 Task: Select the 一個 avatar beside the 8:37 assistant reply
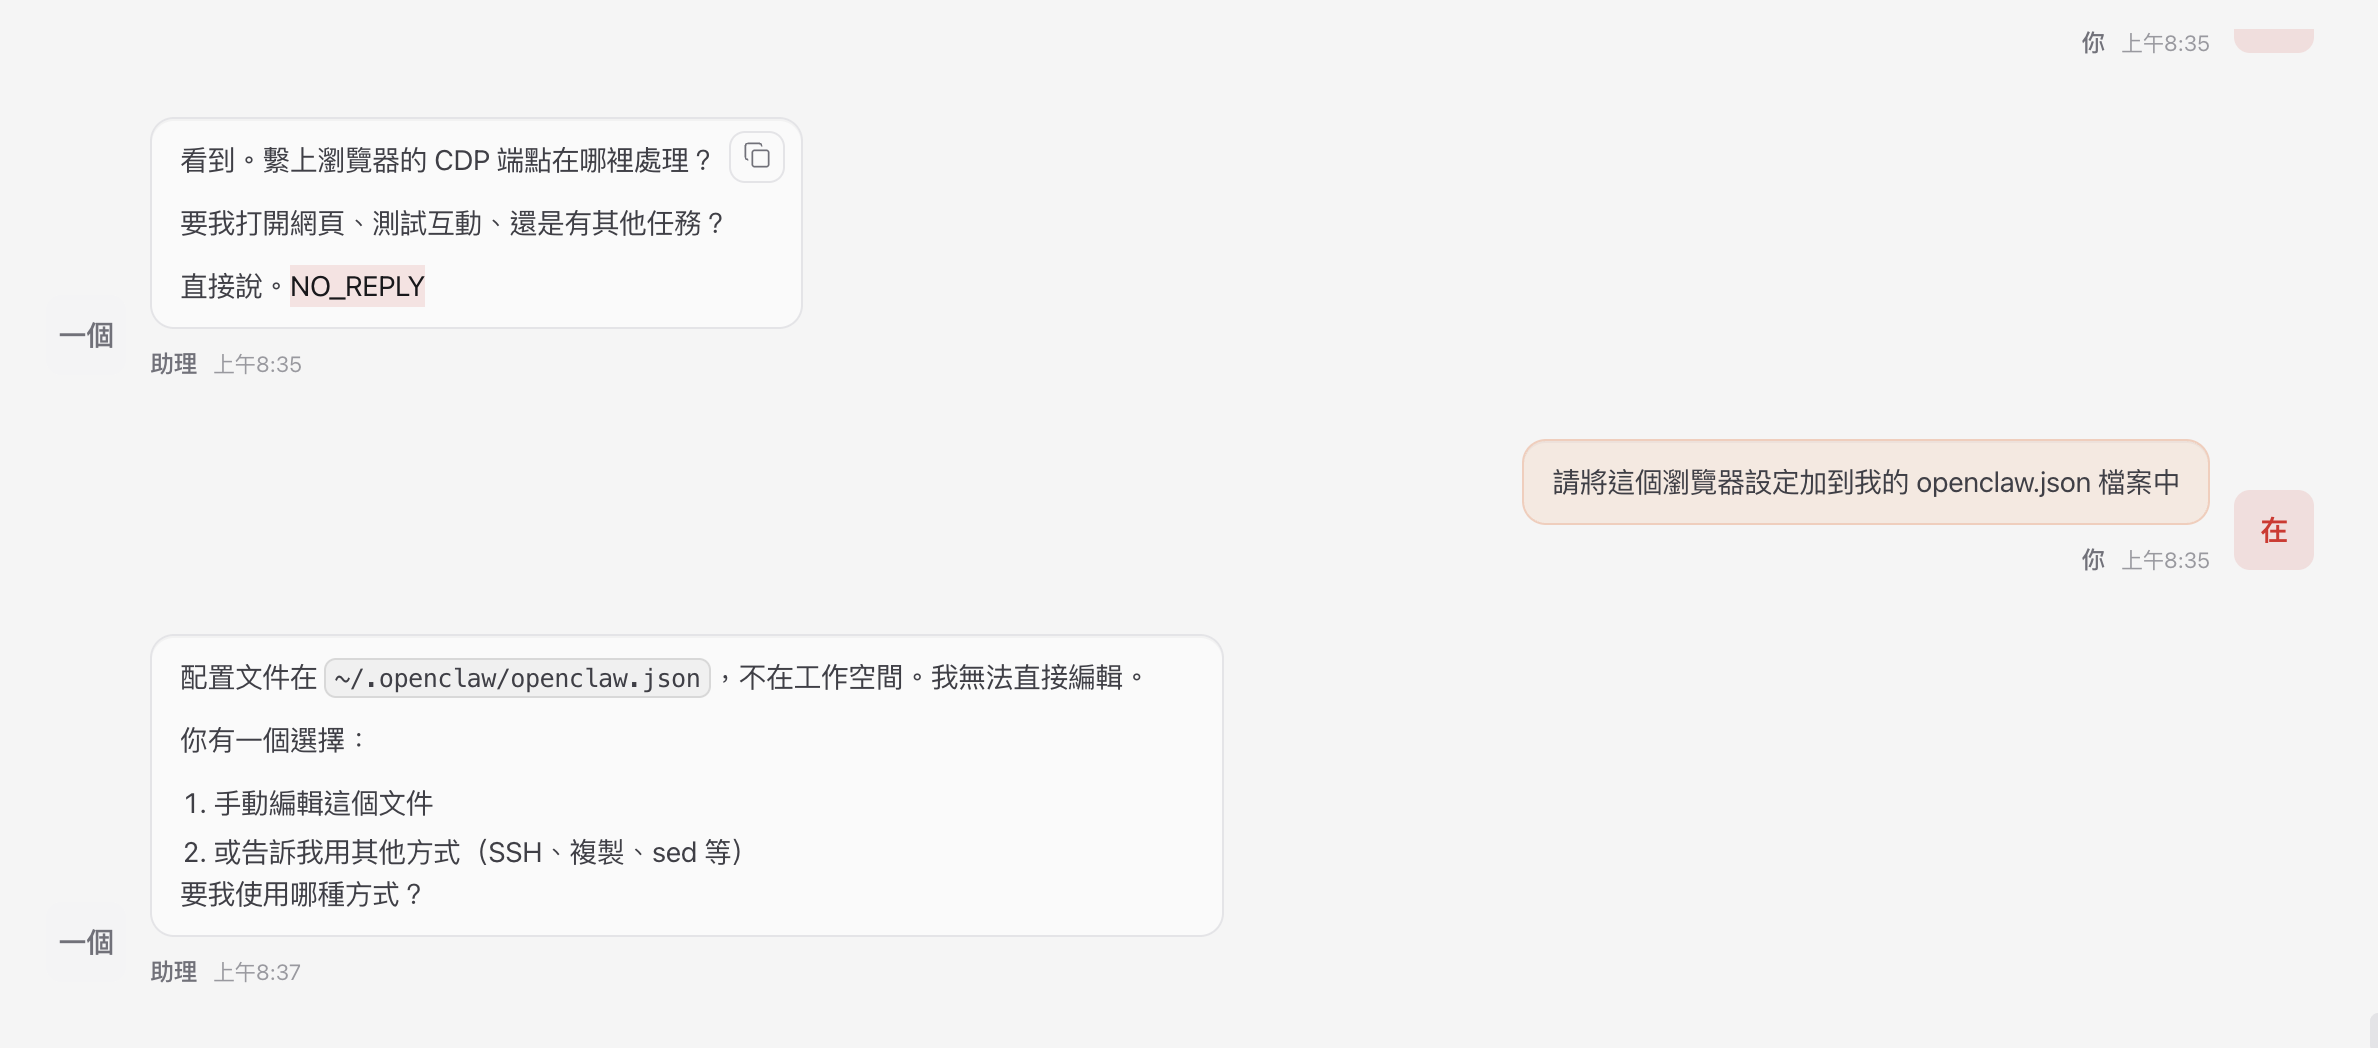tap(86, 941)
